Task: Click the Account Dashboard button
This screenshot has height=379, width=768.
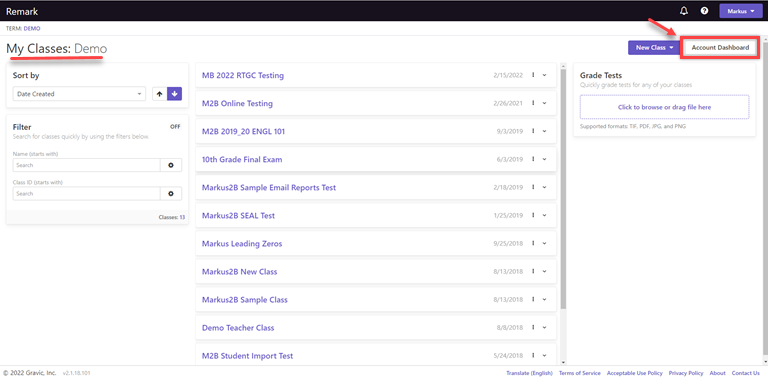Action: [720, 47]
